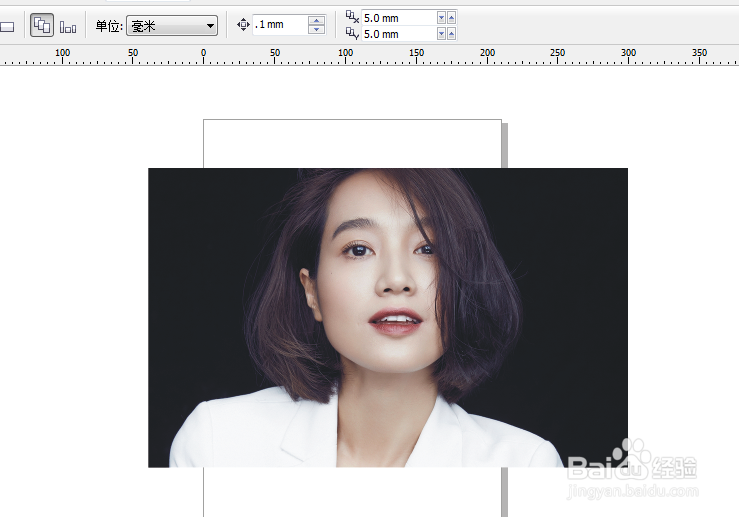Click the horizontal ruler at top
739x517 pixels.
coord(370,55)
